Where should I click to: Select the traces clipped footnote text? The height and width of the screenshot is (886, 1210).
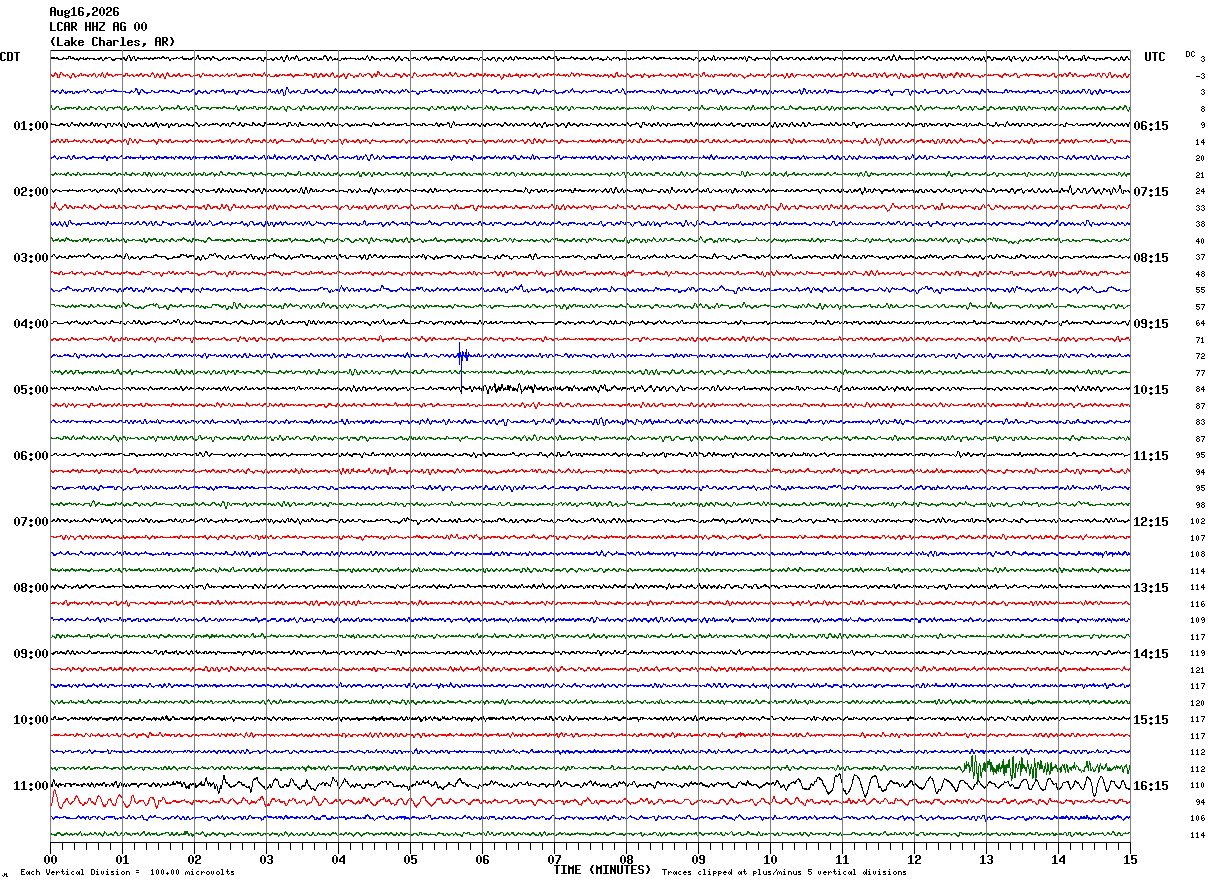[x=784, y=872]
